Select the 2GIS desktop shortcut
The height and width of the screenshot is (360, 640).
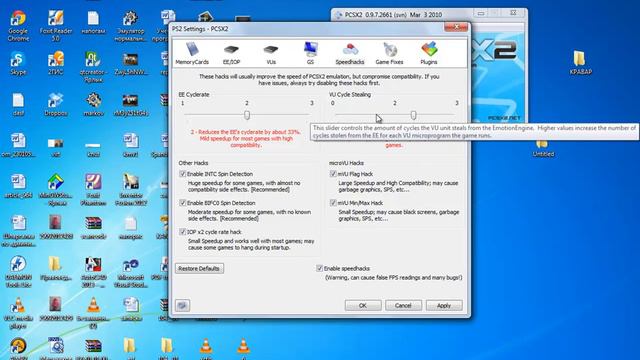click(x=56, y=63)
